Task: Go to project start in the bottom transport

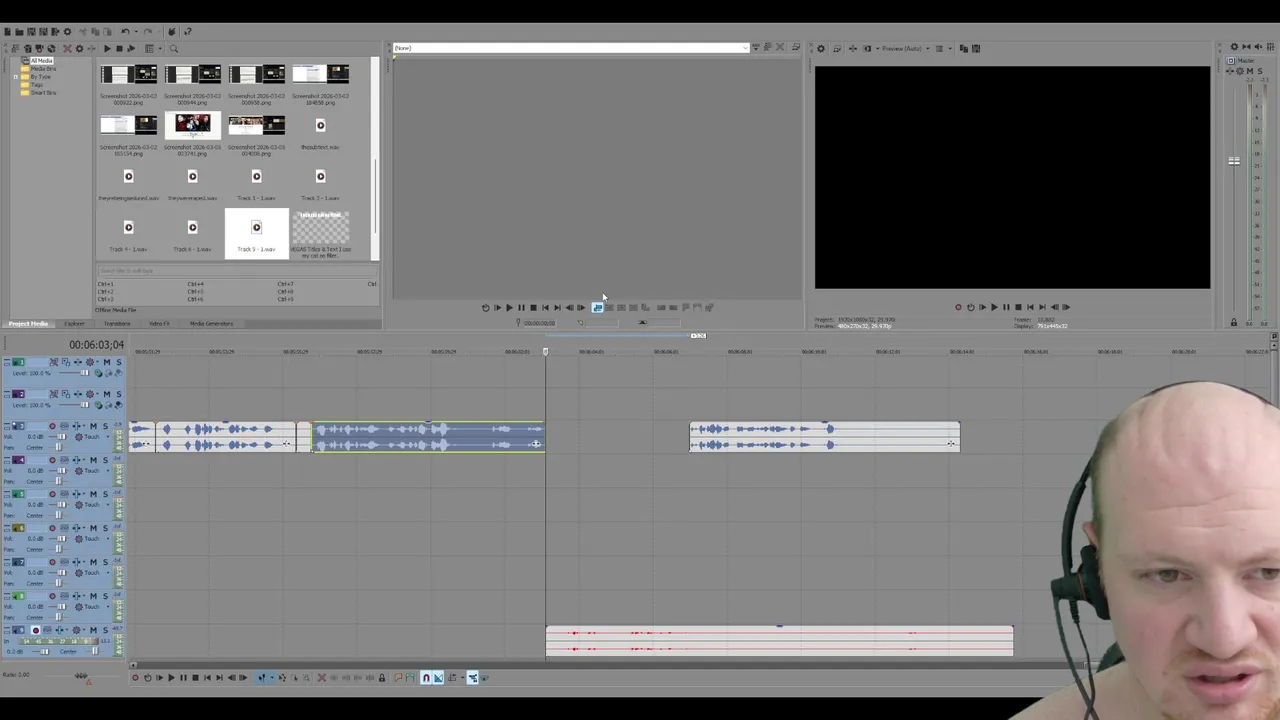Action: pos(207,678)
